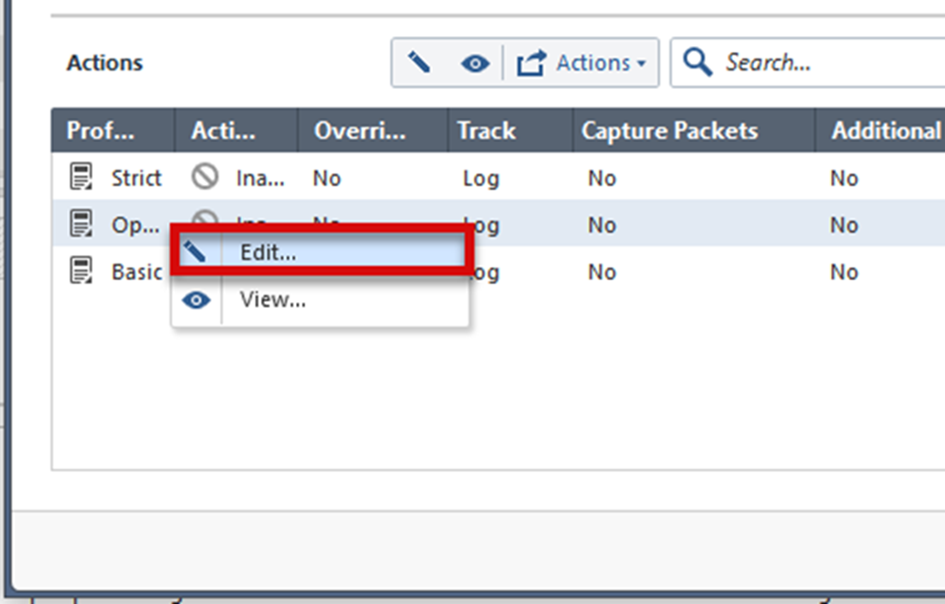Click the magnifier search icon
Screen dimensions: 945x604
[697, 62]
